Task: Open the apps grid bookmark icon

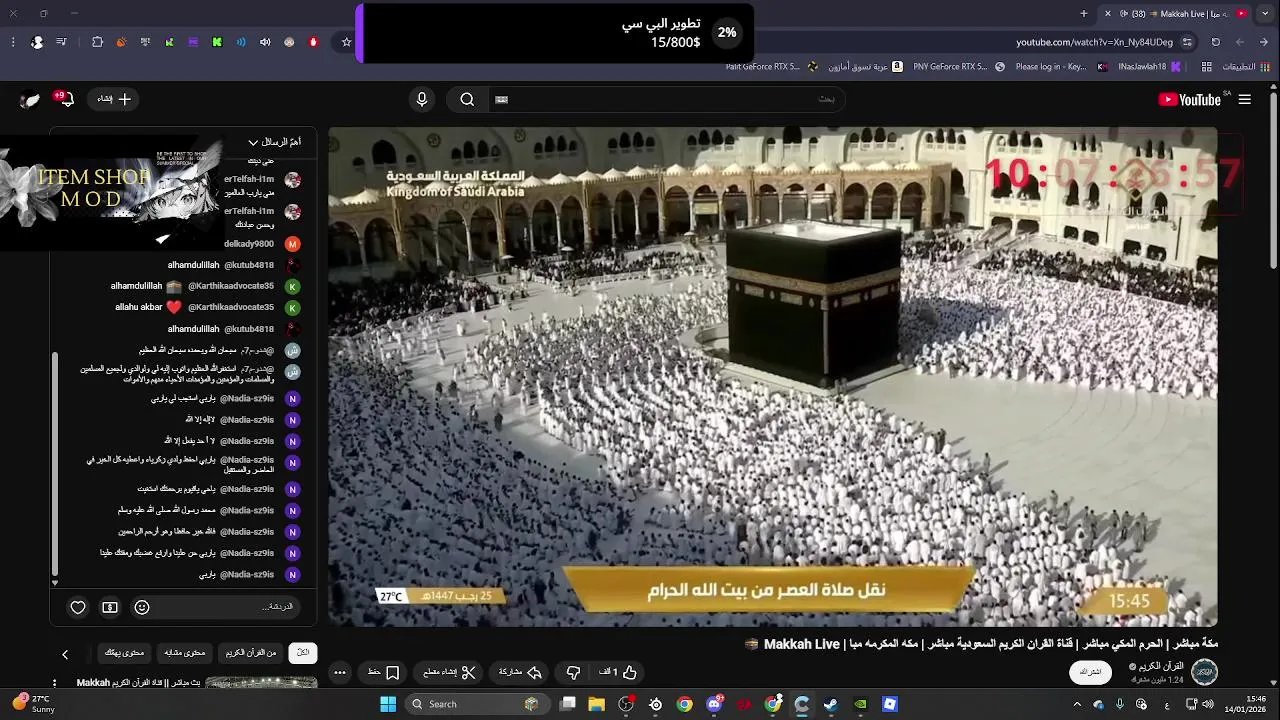Action: point(1207,67)
